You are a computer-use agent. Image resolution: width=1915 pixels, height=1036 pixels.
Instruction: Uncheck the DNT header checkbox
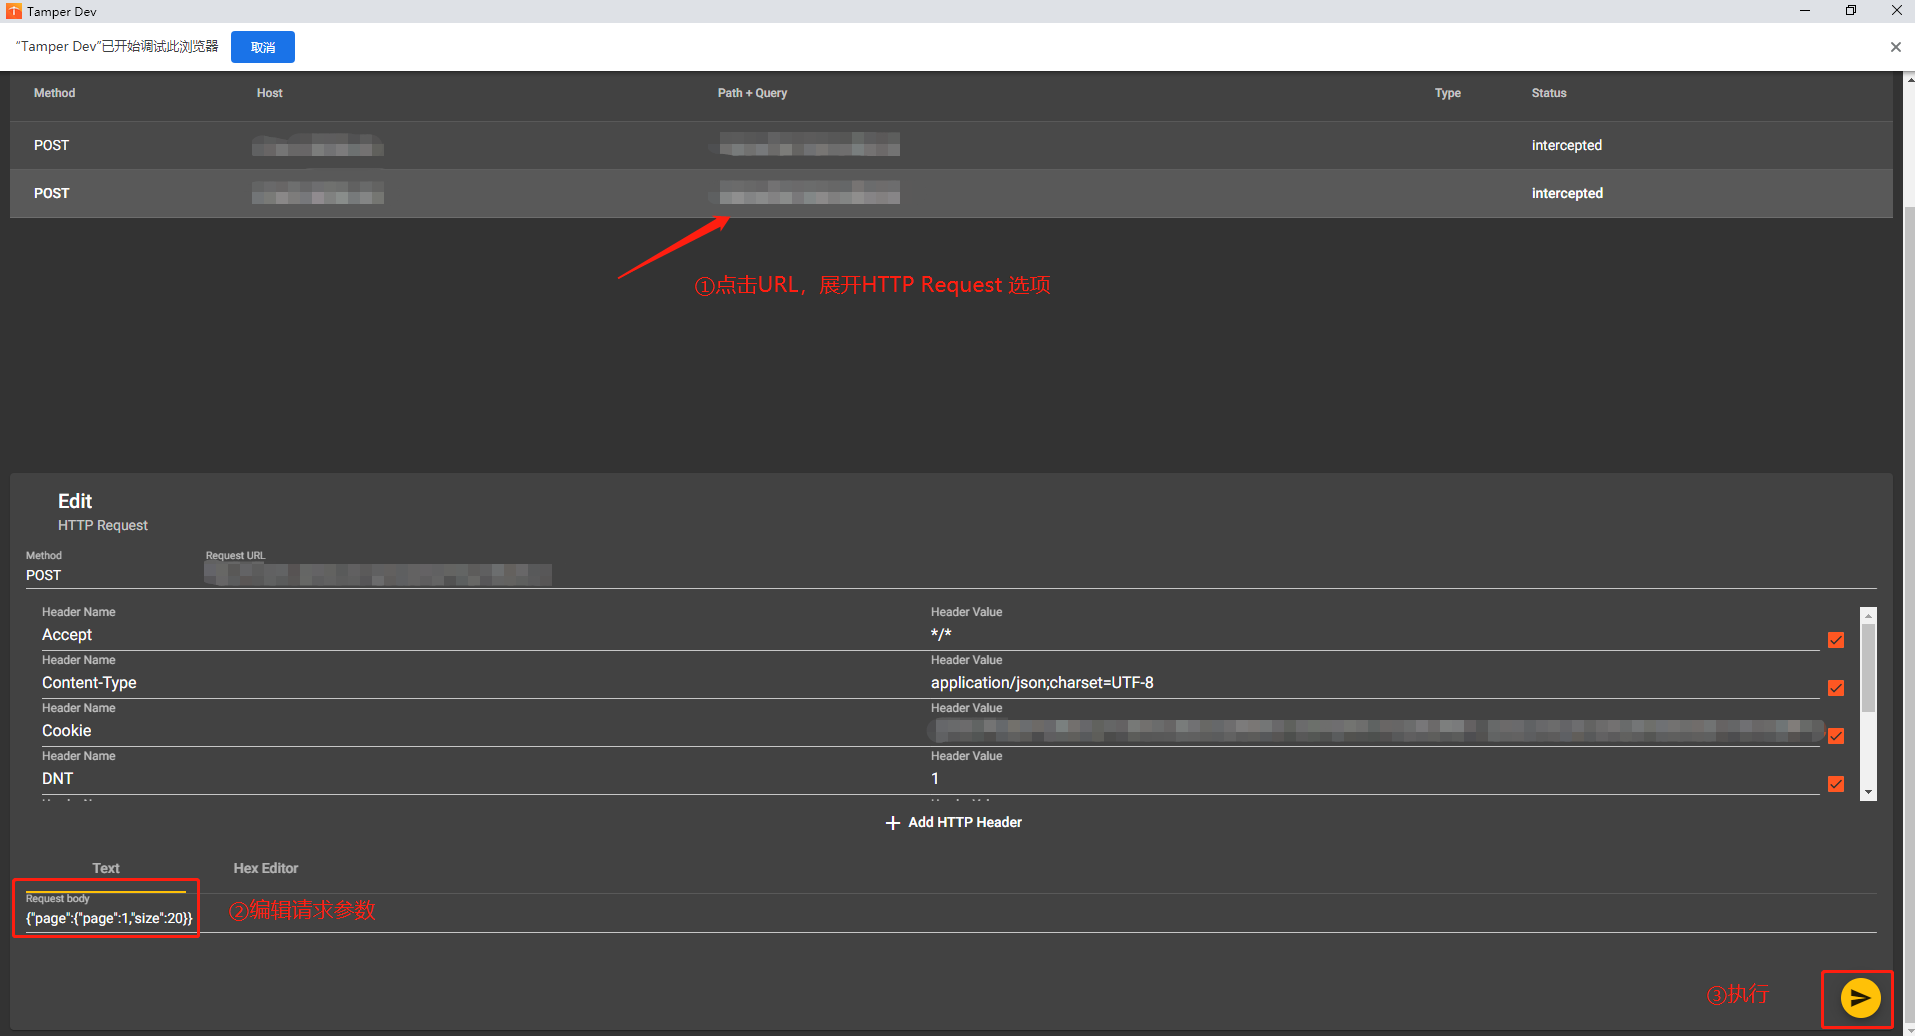(x=1836, y=784)
